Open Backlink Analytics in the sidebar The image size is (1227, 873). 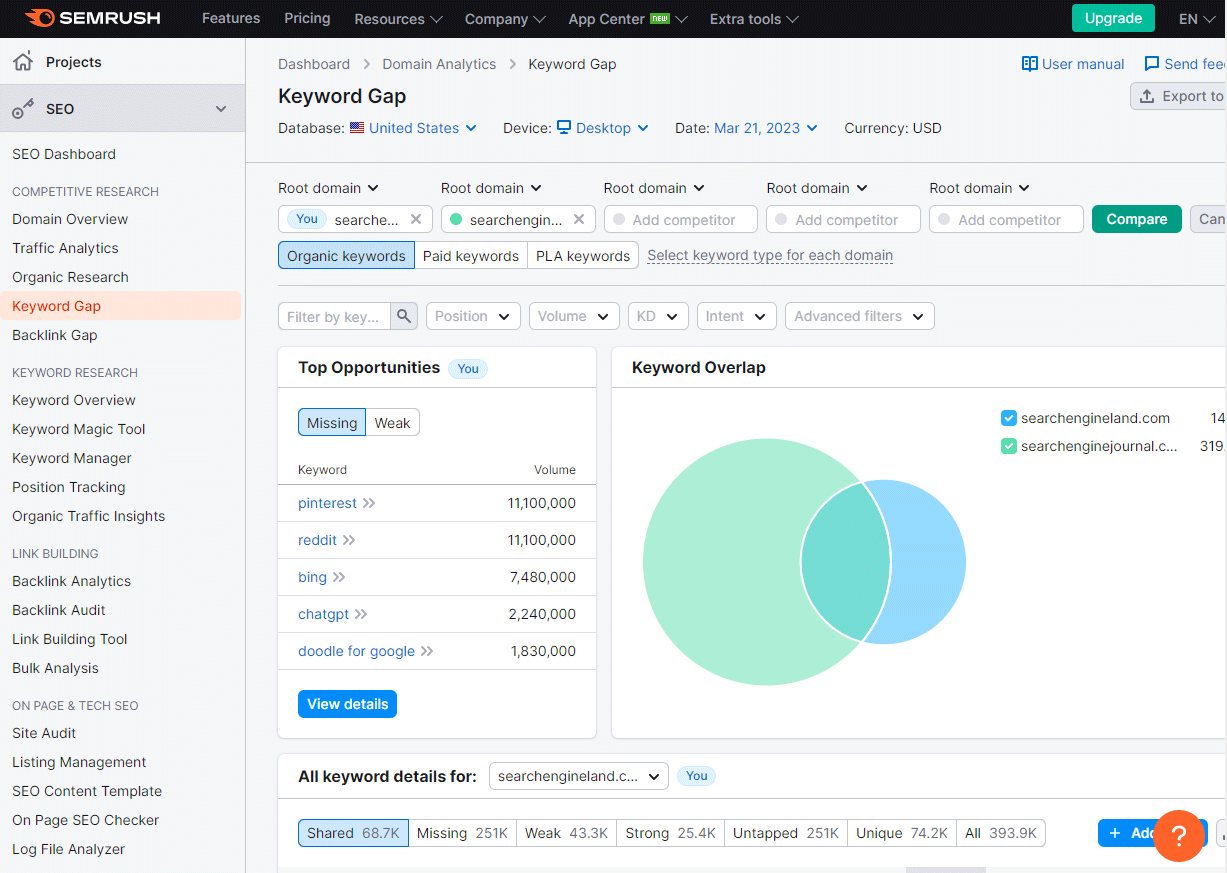coord(71,581)
